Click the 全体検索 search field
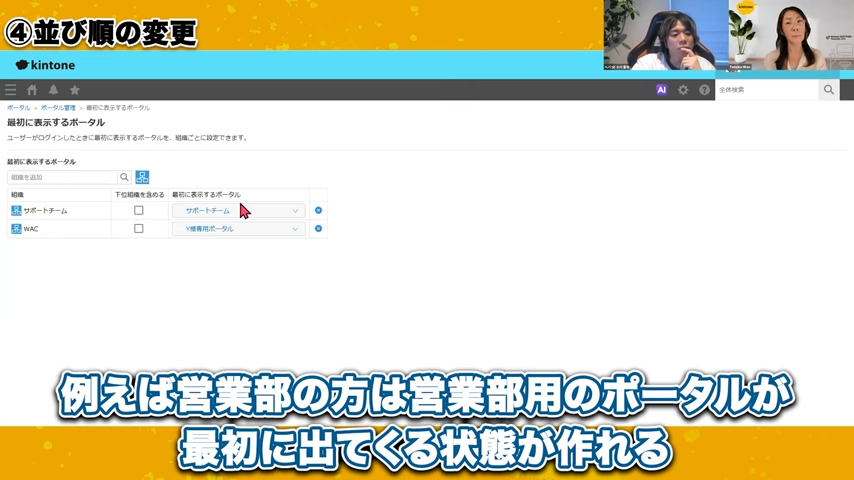Screen dimensions: 854x480 click(x=767, y=90)
